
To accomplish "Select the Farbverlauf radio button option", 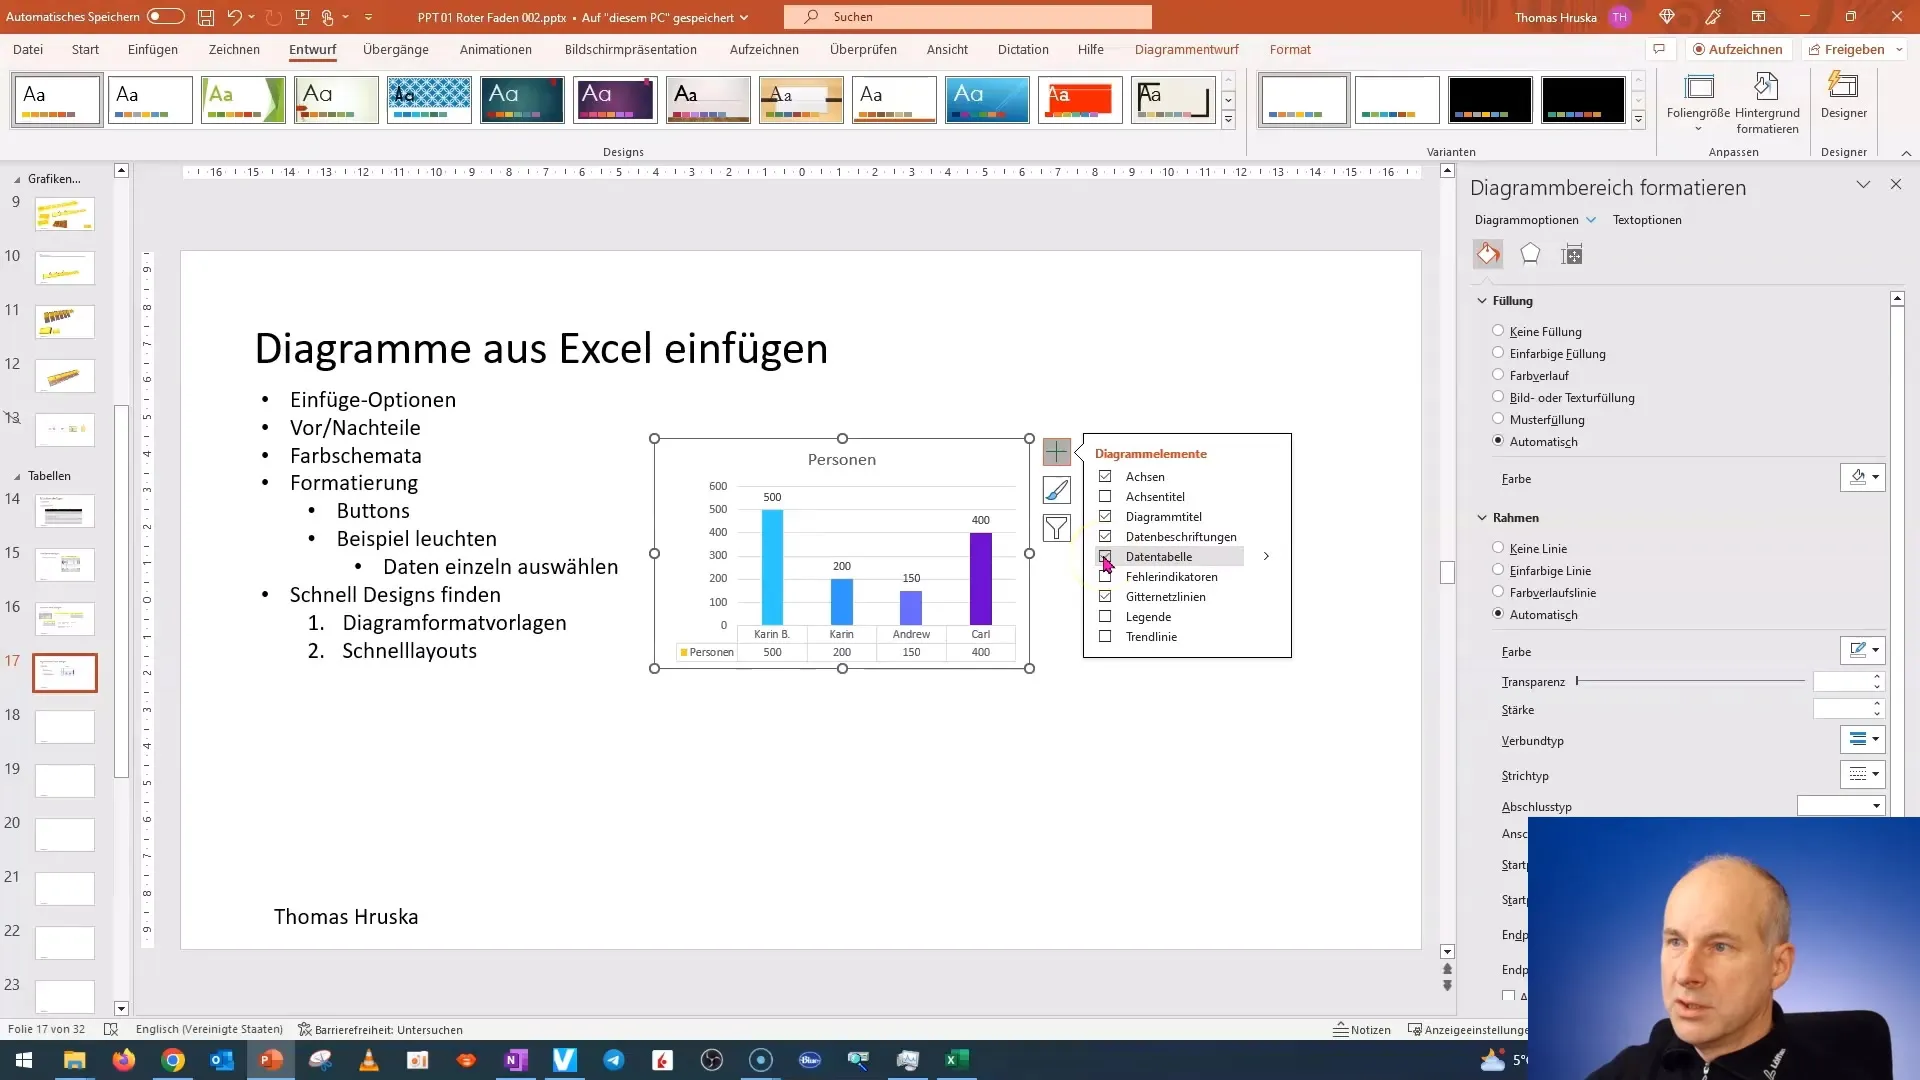I will click(1499, 375).
